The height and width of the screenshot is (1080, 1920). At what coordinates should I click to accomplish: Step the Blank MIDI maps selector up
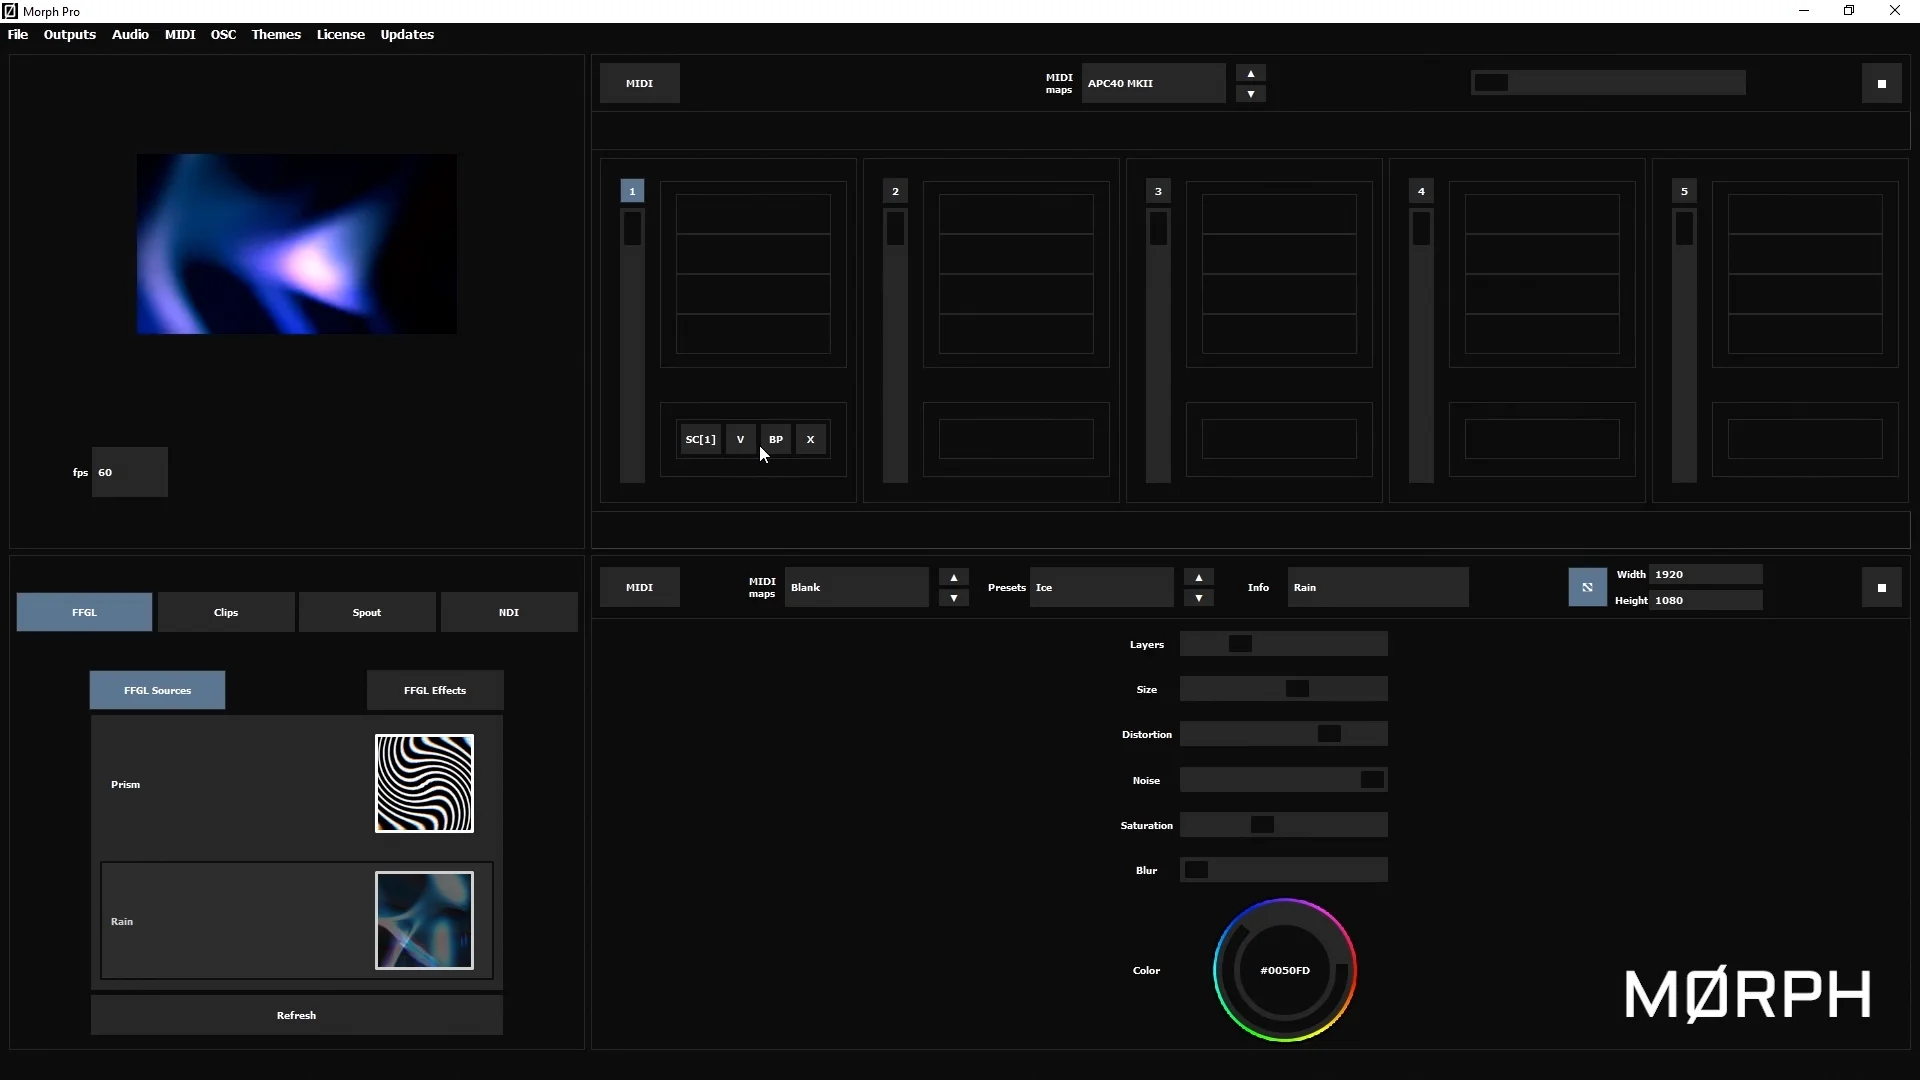(953, 578)
